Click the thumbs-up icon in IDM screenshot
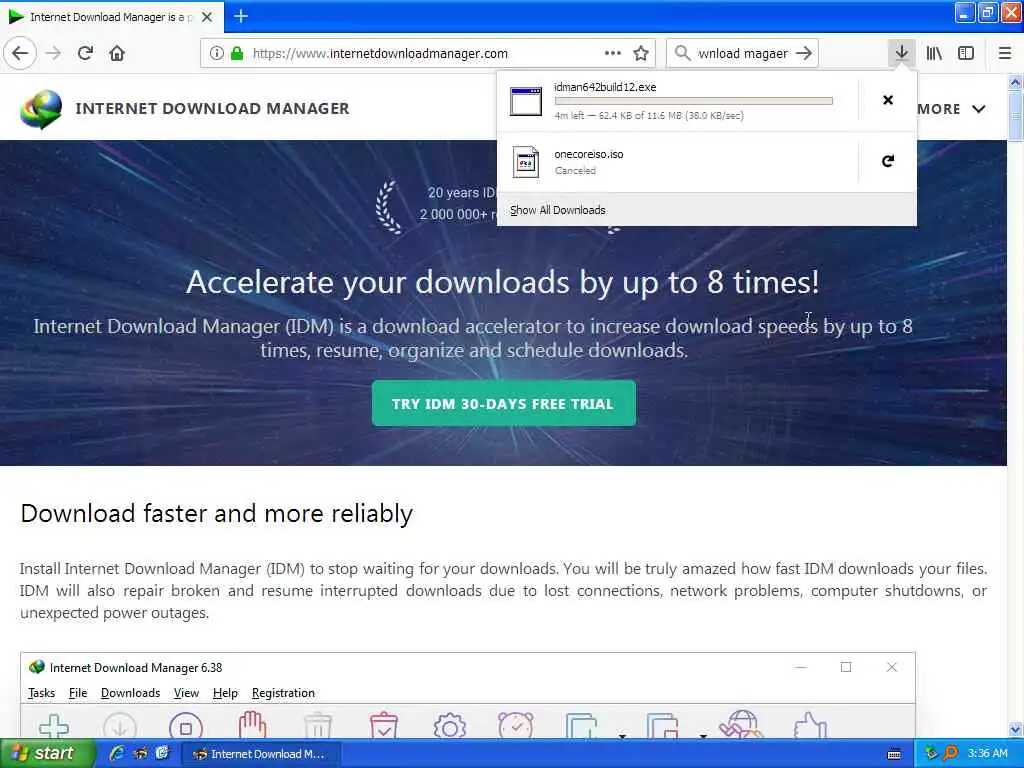The width and height of the screenshot is (1024, 768). coord(810,726)
